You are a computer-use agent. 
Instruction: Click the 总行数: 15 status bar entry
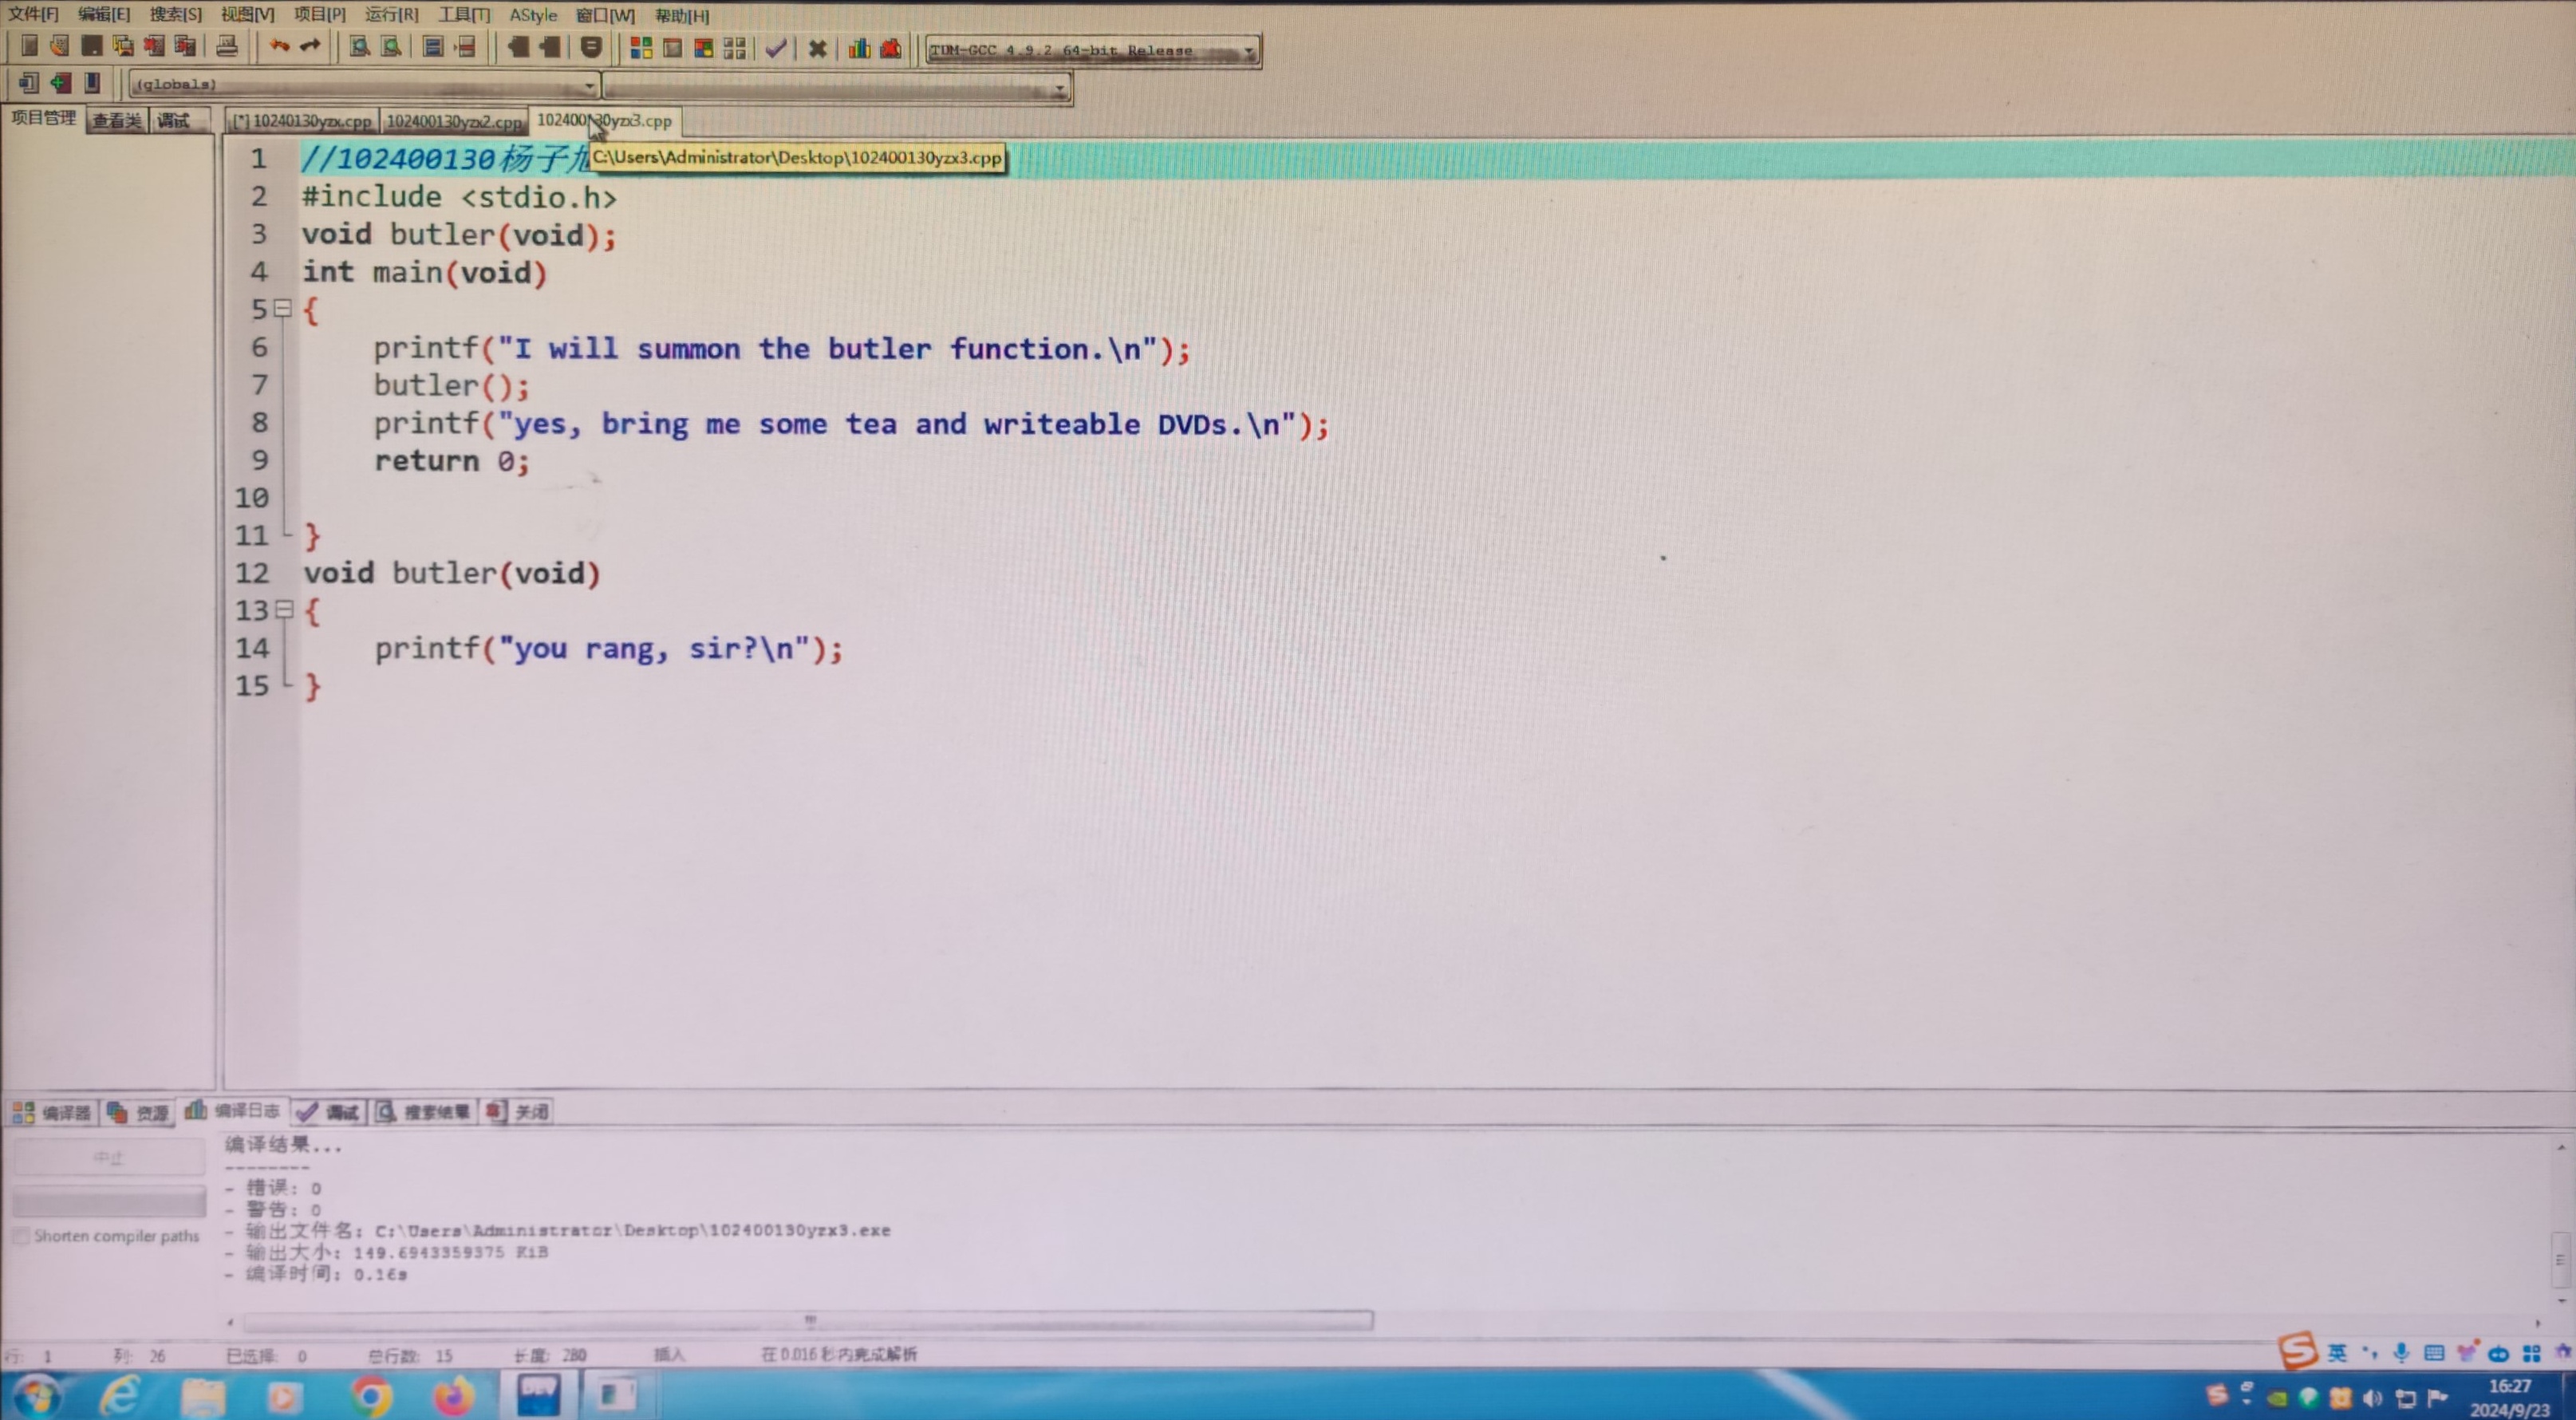tap(410, 1356)
